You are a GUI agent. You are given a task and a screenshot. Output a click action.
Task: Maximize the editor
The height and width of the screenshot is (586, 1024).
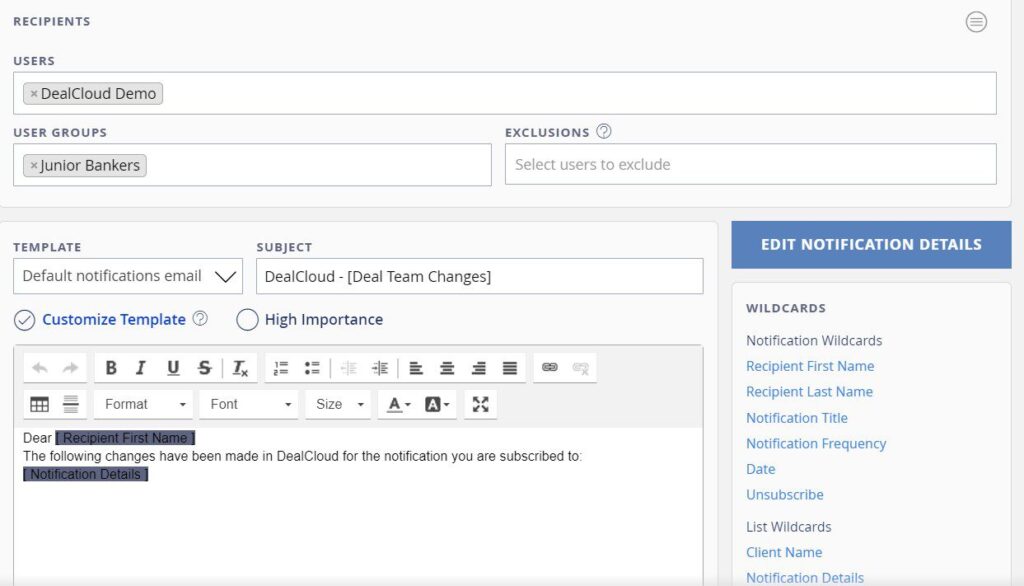[481, 404]
